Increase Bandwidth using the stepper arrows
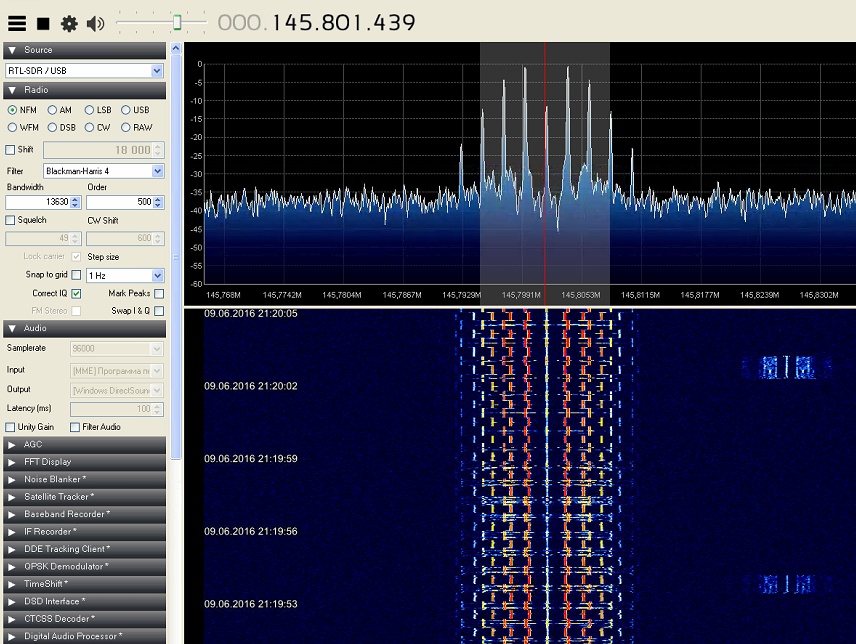The image size is (856, 644). click(75, 199)
